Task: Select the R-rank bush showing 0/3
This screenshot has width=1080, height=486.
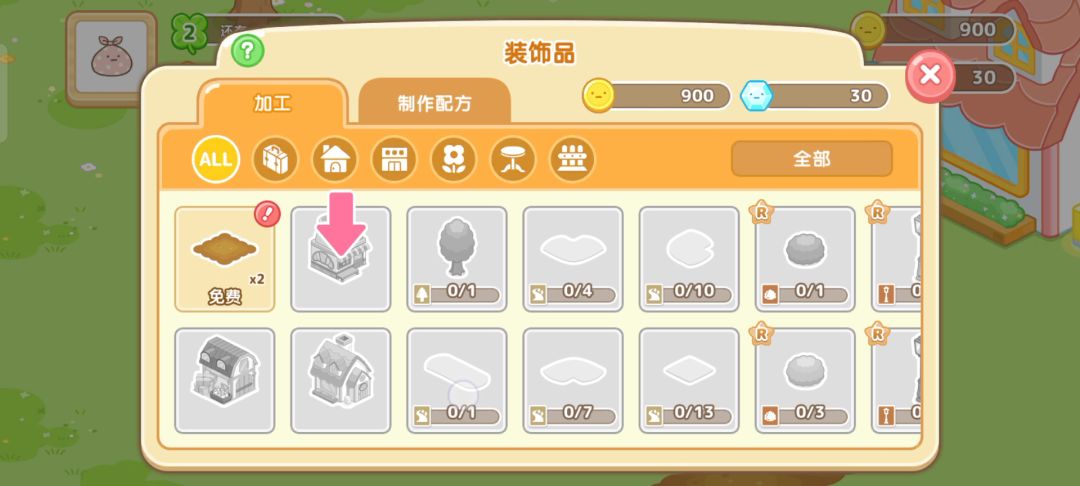Action: [x=805, y=381]
